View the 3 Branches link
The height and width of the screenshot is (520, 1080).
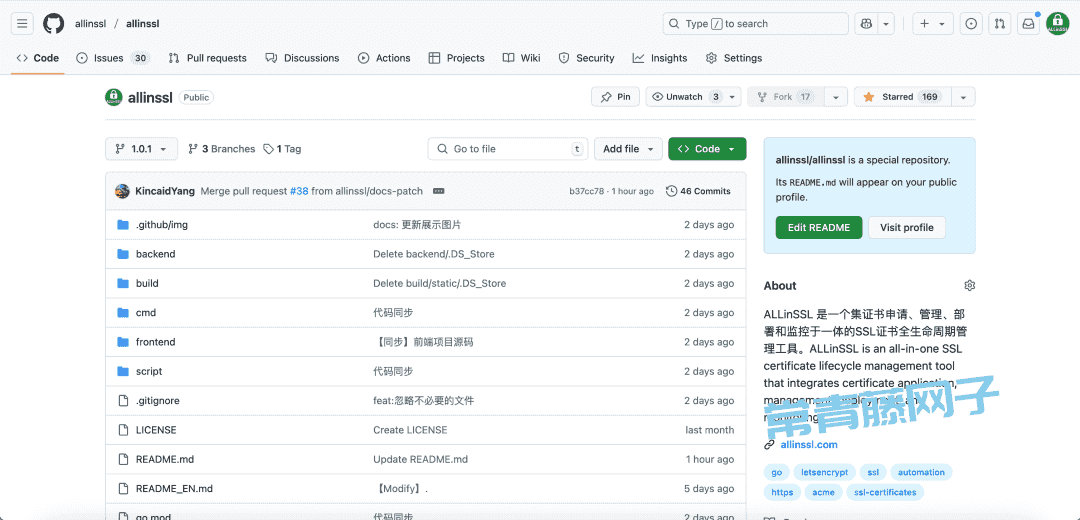[x=221, y=149]
